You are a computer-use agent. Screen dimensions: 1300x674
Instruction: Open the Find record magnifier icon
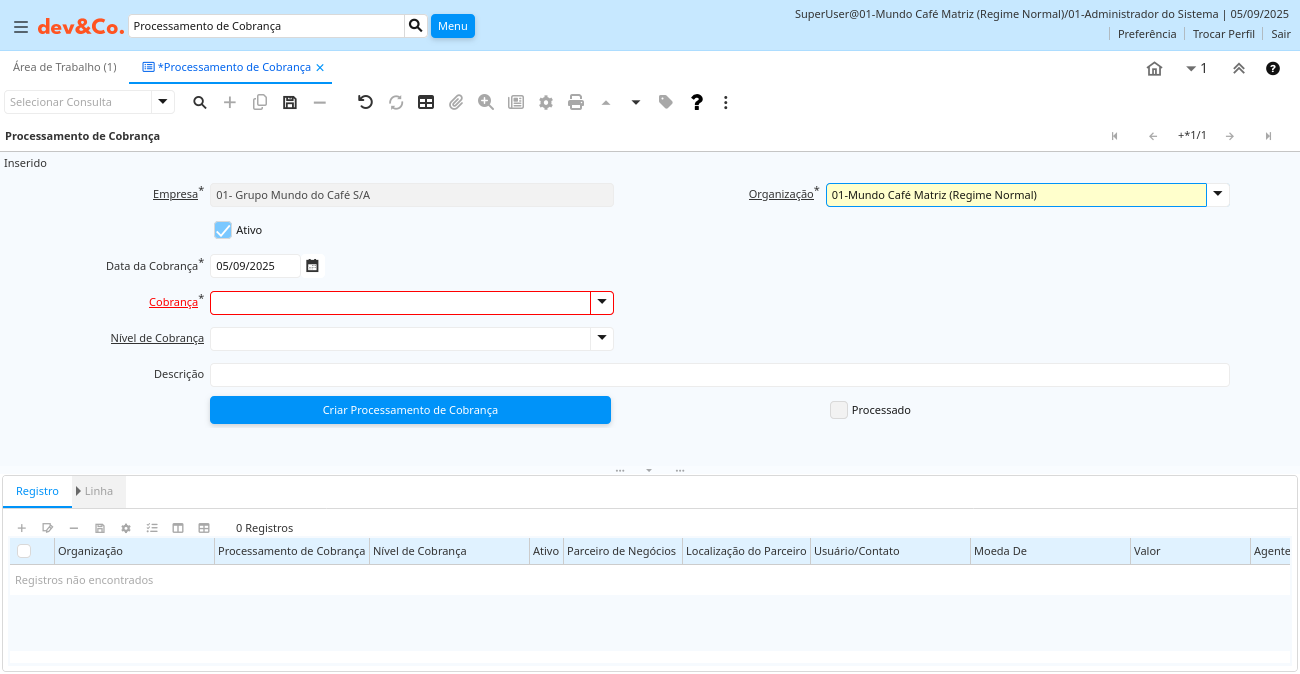pos(200,102)
